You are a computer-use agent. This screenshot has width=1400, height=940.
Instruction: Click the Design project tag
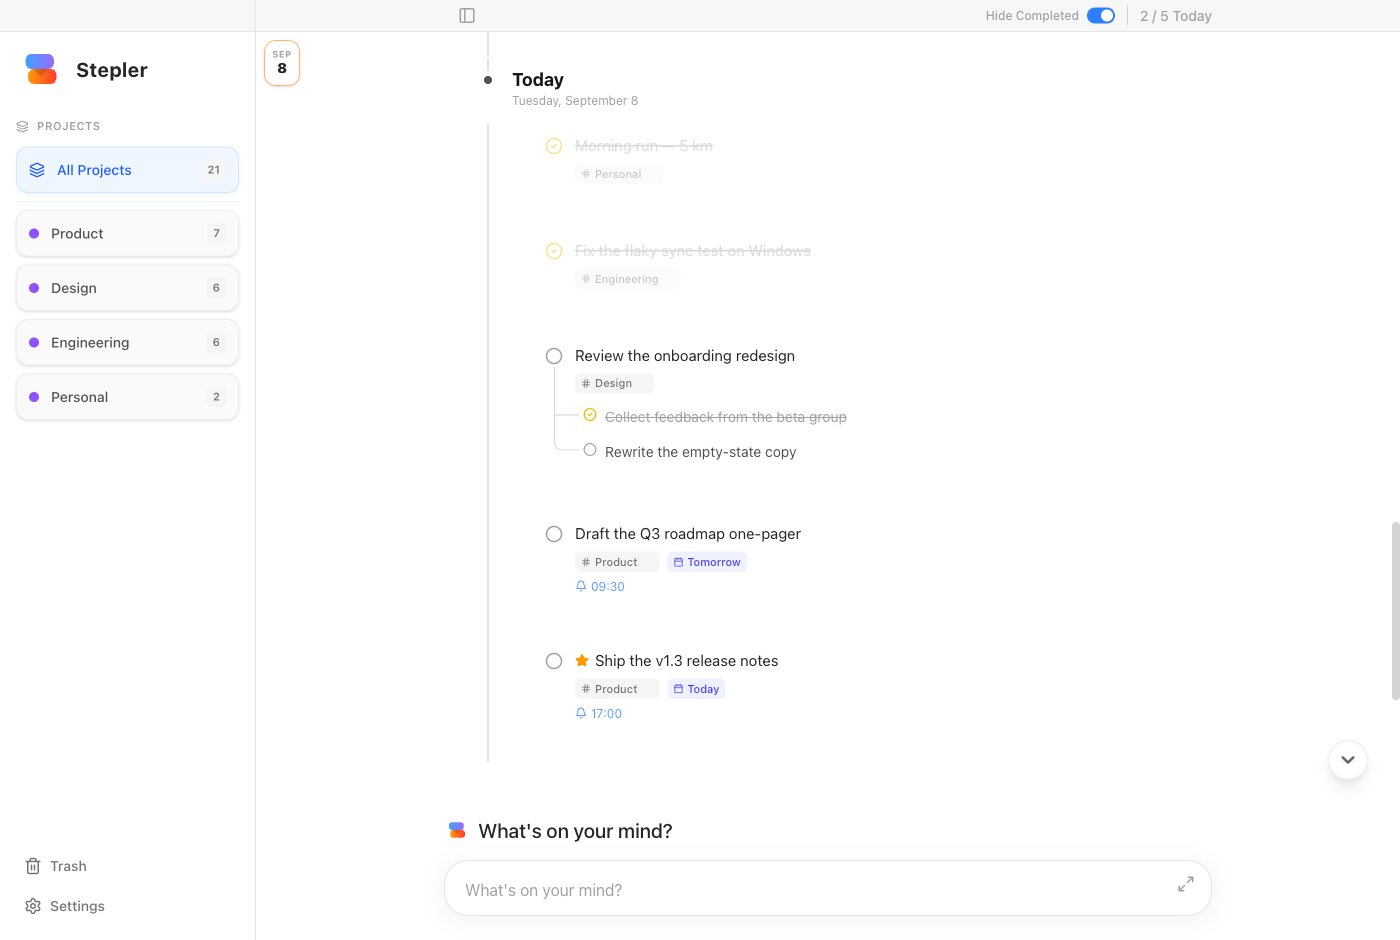tap(614, 383)
